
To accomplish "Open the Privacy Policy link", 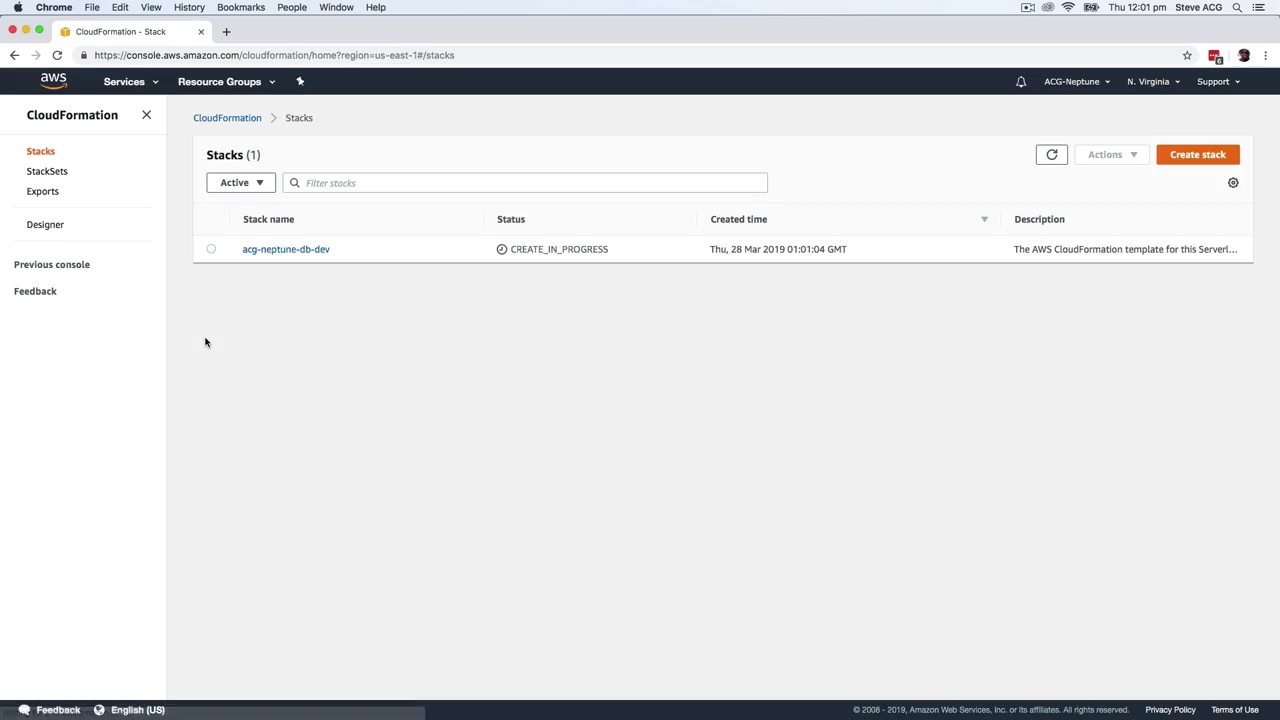I will (x=1170, y=710).
